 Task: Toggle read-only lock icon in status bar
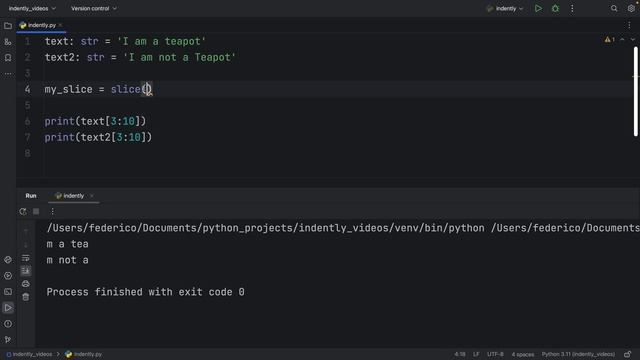627,354
